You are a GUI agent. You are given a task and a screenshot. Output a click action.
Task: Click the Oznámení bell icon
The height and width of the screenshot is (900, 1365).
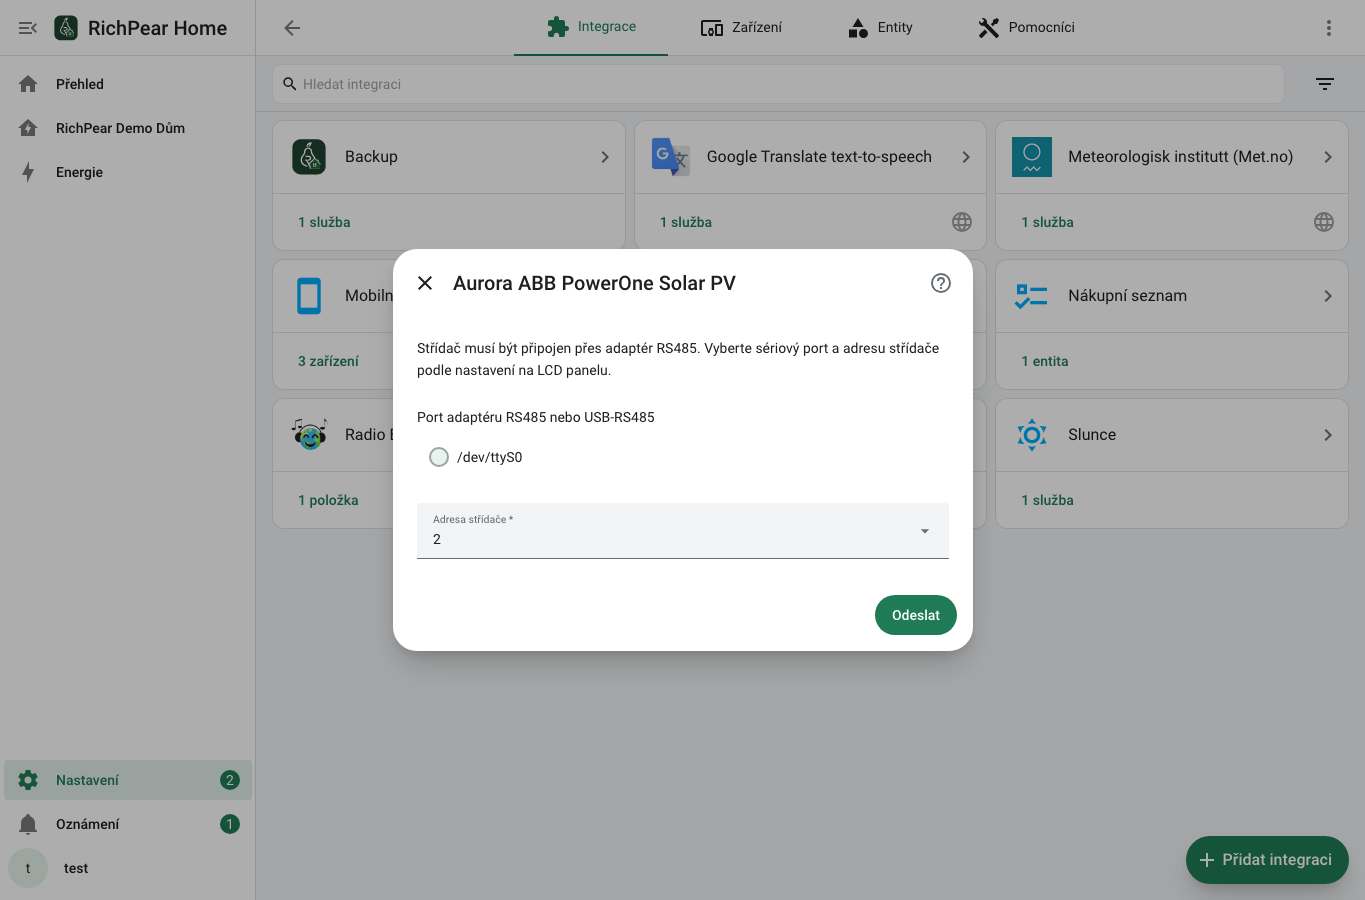point(28,824)
